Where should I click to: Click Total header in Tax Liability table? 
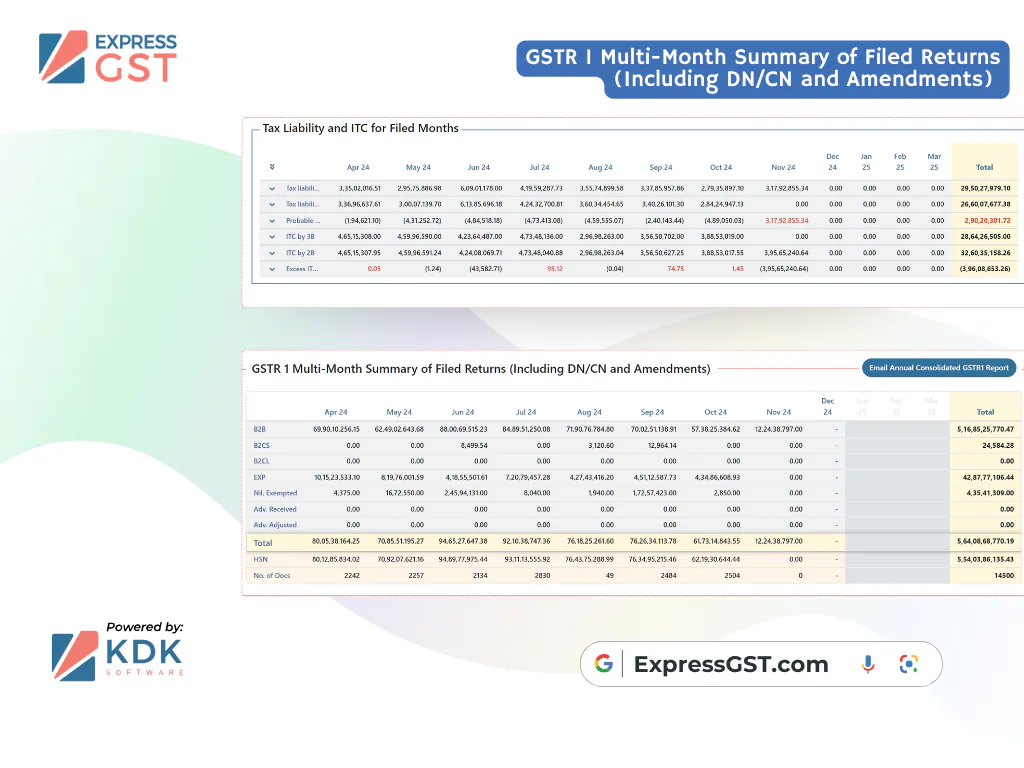coord(984,167)
